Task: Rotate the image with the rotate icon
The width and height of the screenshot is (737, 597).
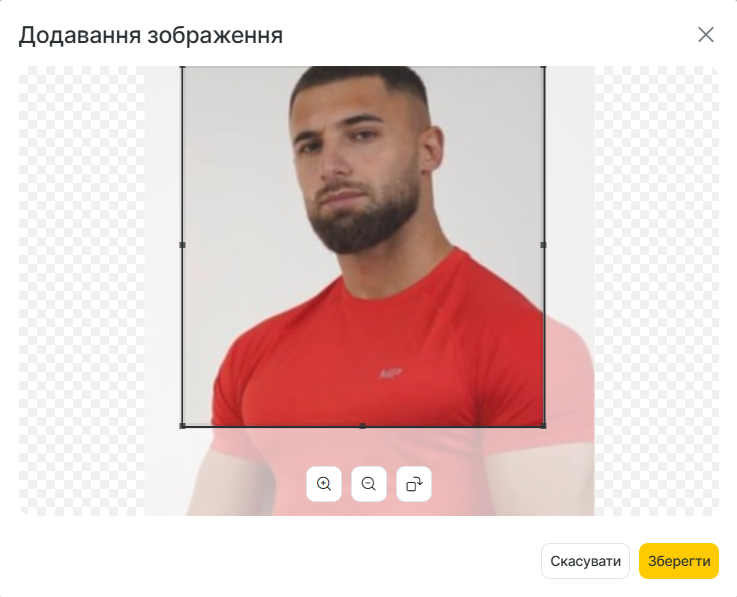Action: 414,484
